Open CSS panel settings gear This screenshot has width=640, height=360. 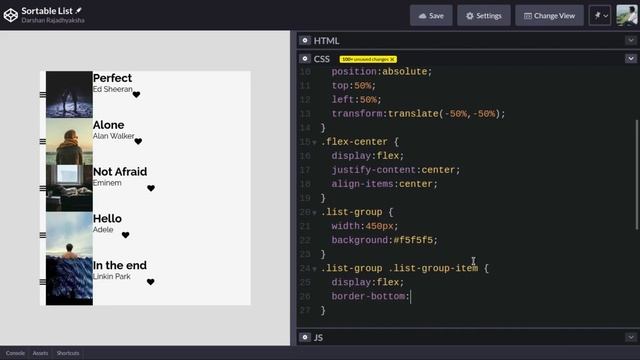click(x=304, y=59)
